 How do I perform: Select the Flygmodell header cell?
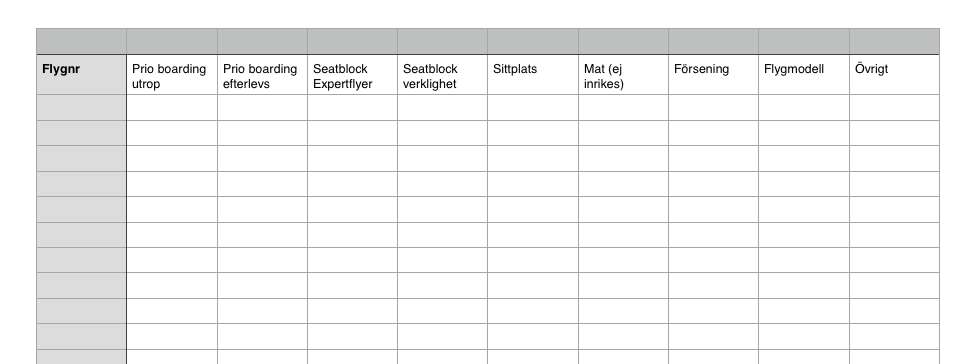804,75
